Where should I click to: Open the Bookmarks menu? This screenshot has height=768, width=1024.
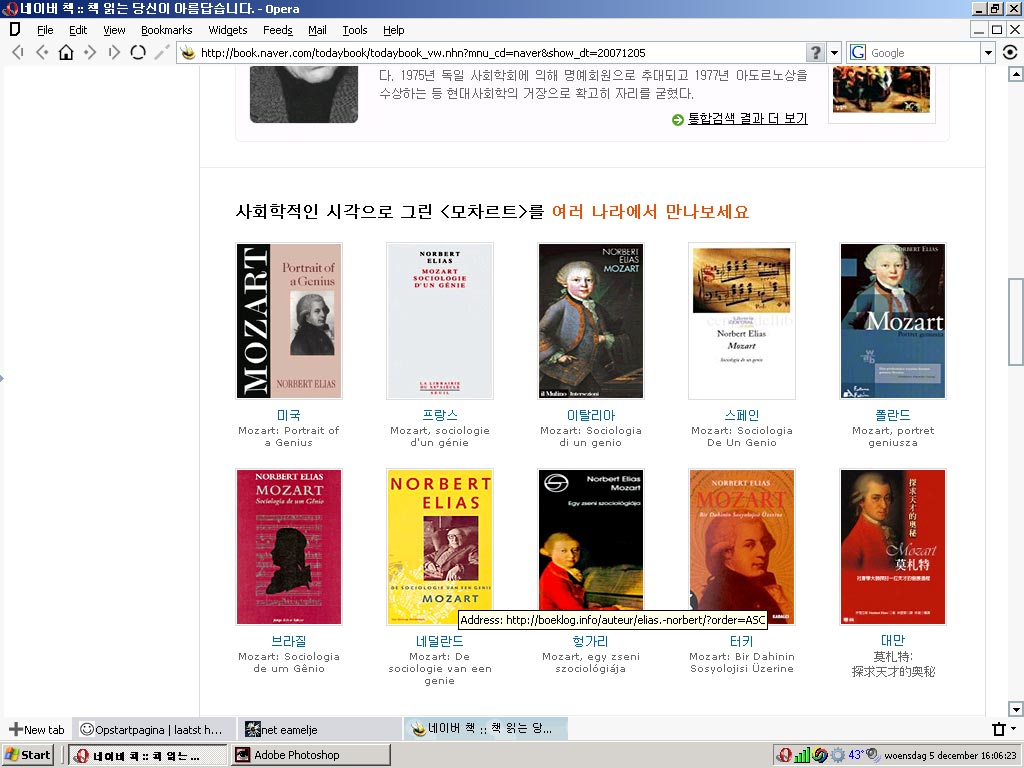(x=167, y=30)
